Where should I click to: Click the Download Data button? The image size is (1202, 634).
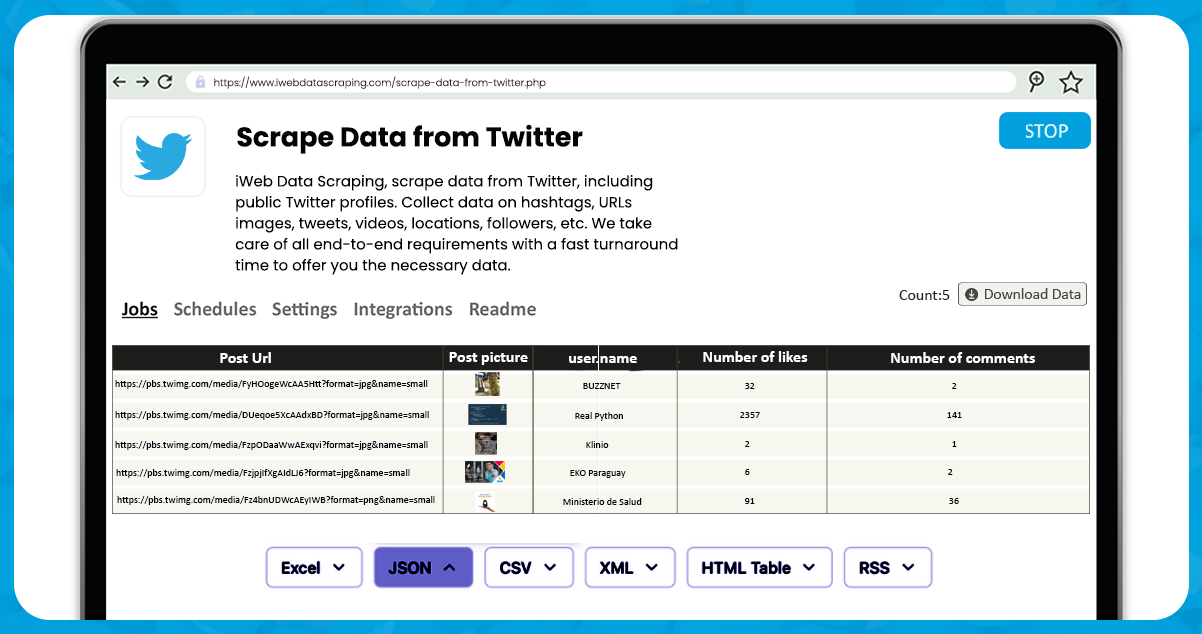(1022, 294)
